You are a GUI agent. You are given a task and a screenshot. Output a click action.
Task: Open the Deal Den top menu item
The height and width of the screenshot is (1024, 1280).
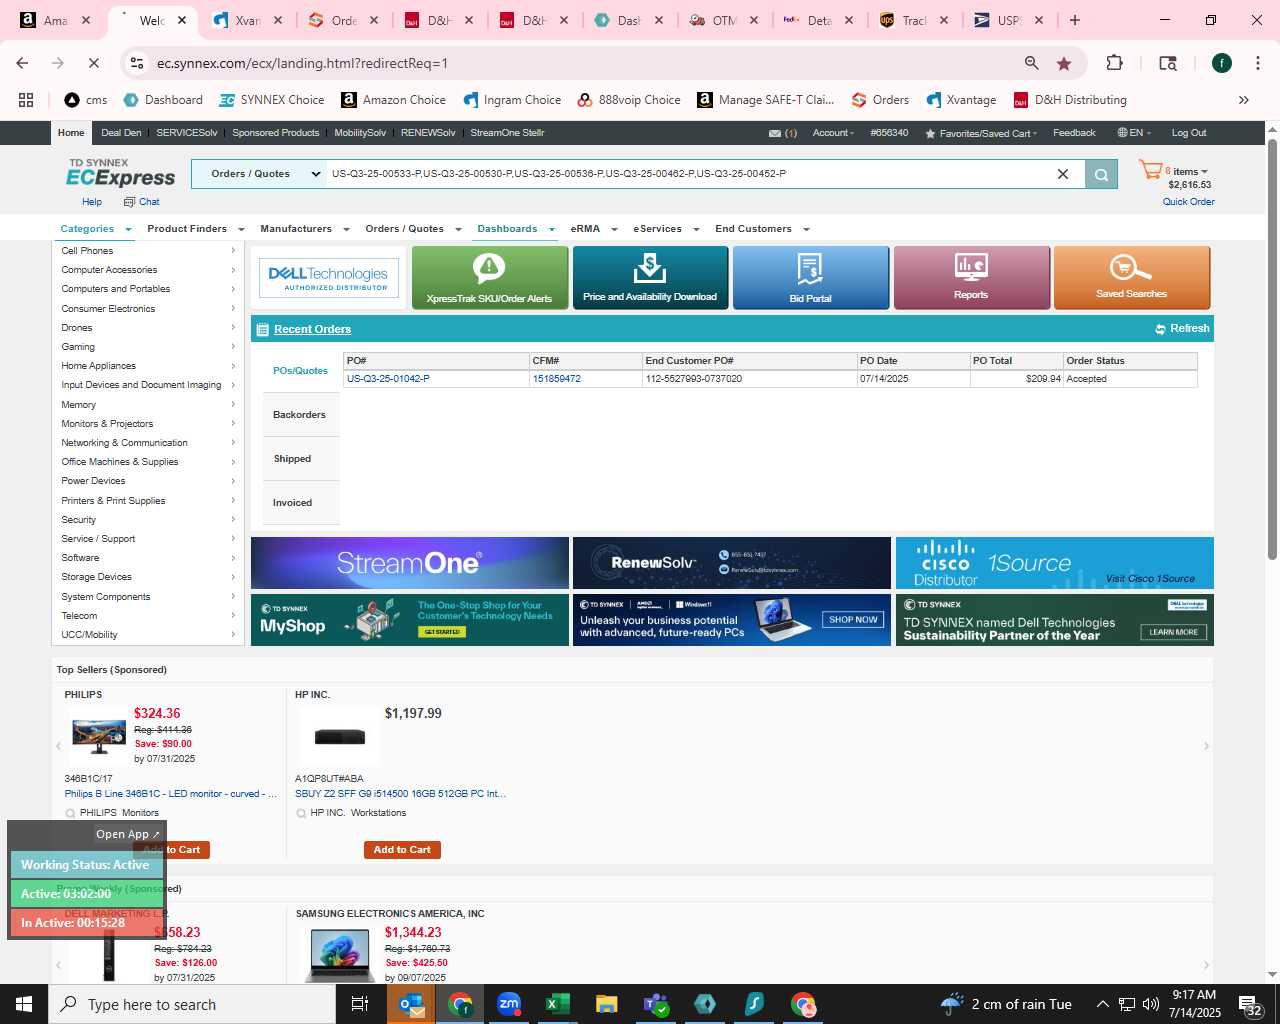click(x=121, y=133)
